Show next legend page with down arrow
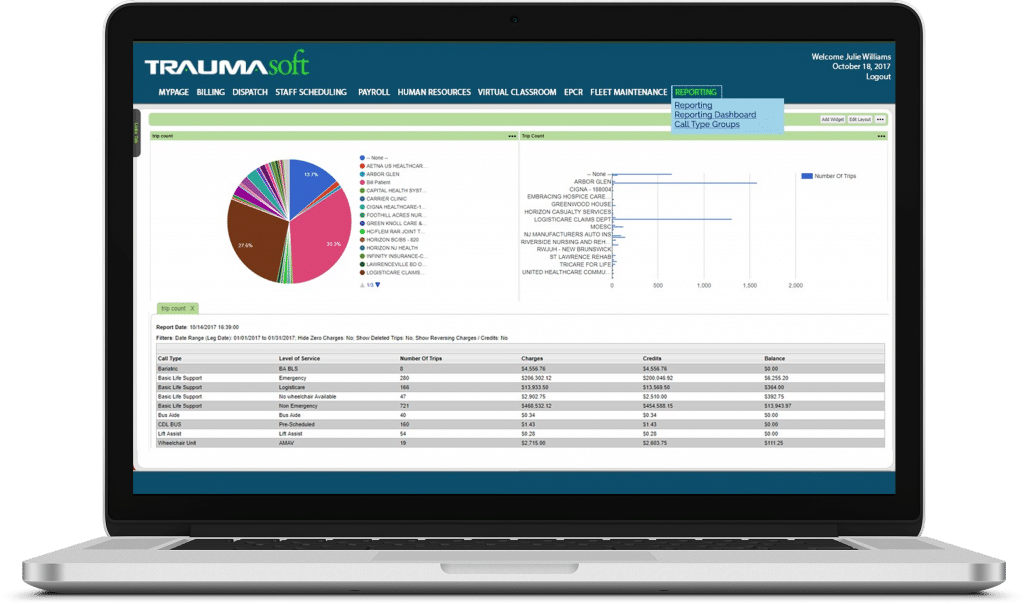 (x=378, y=284)
